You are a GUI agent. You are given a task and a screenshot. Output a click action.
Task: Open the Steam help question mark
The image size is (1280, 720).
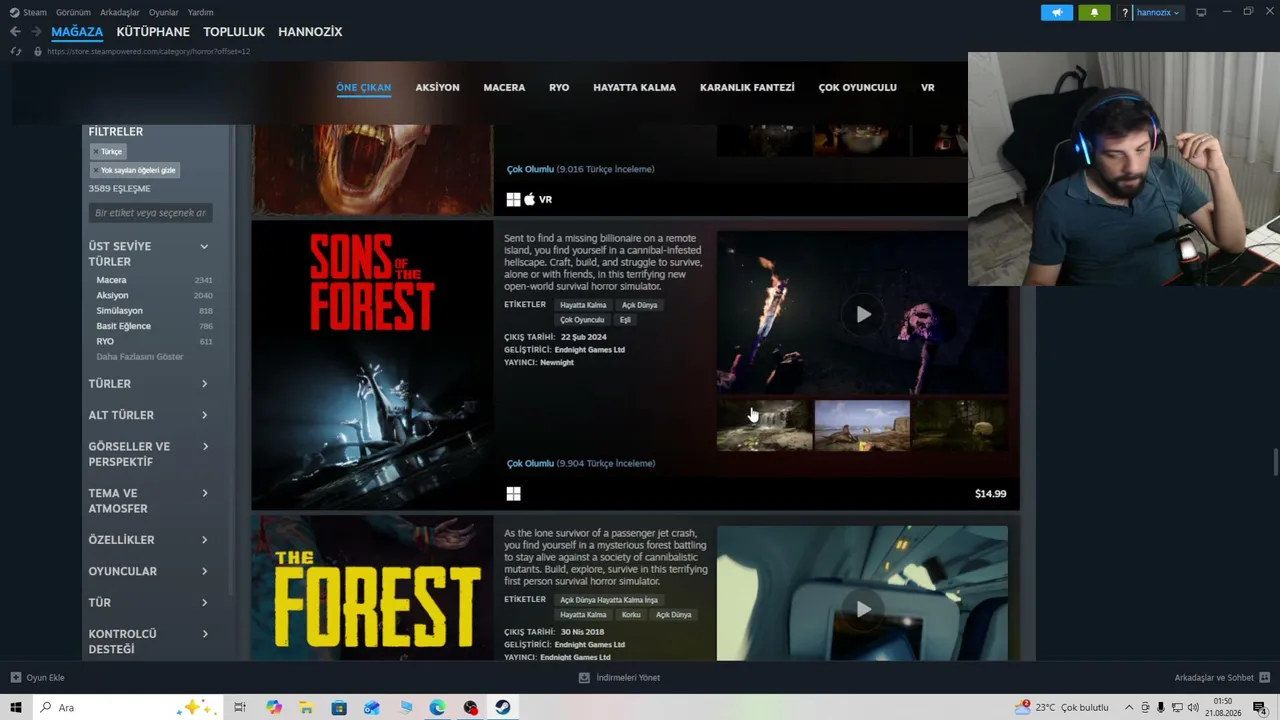click(x=1125, y=13)
